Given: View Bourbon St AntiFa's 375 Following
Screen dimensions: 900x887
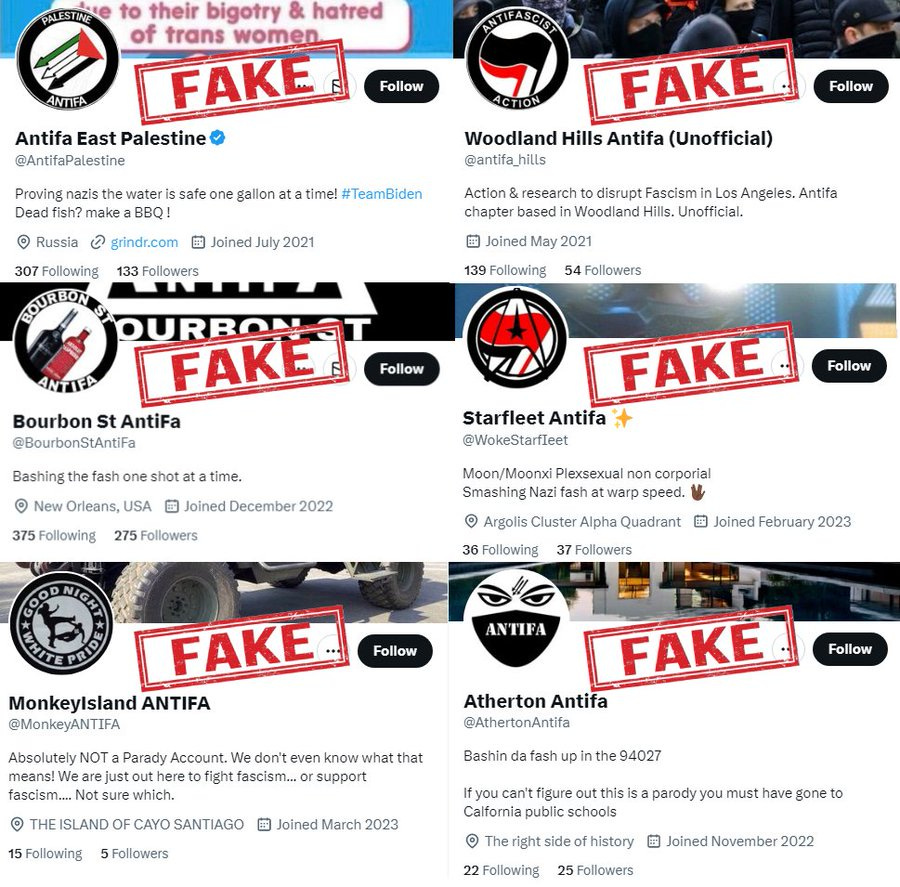Looking at the screenshot, I should 54,536.
